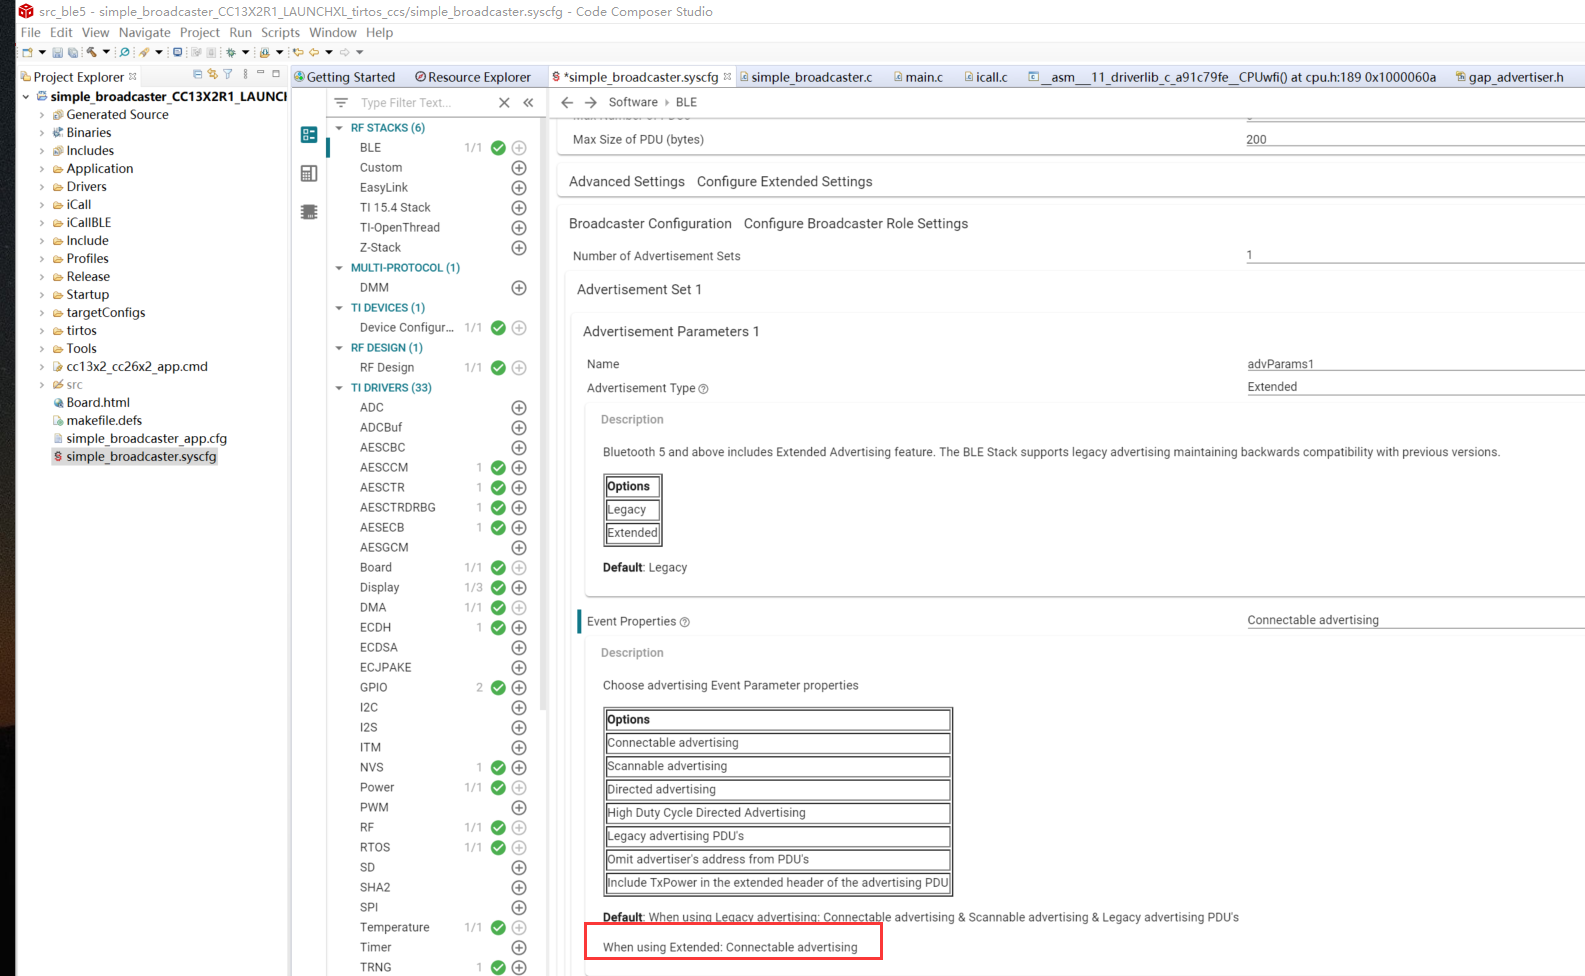Collapse the RF DESIGN group

click(x=339, y=348)
